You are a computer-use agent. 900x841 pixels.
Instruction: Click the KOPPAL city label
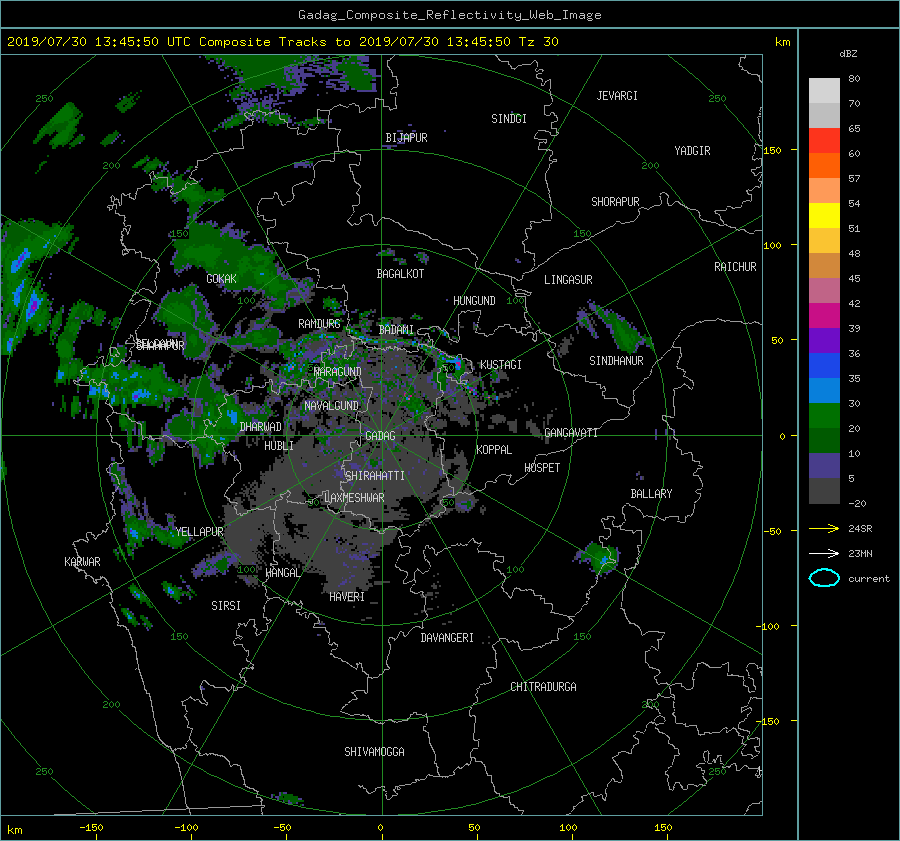pyautogui.click(x=494, y=450)
